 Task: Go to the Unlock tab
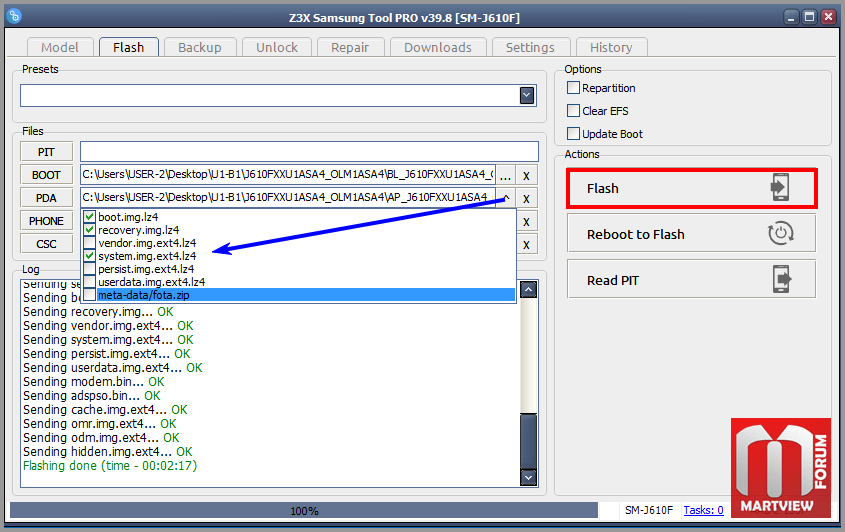click(x=277, y=47)
